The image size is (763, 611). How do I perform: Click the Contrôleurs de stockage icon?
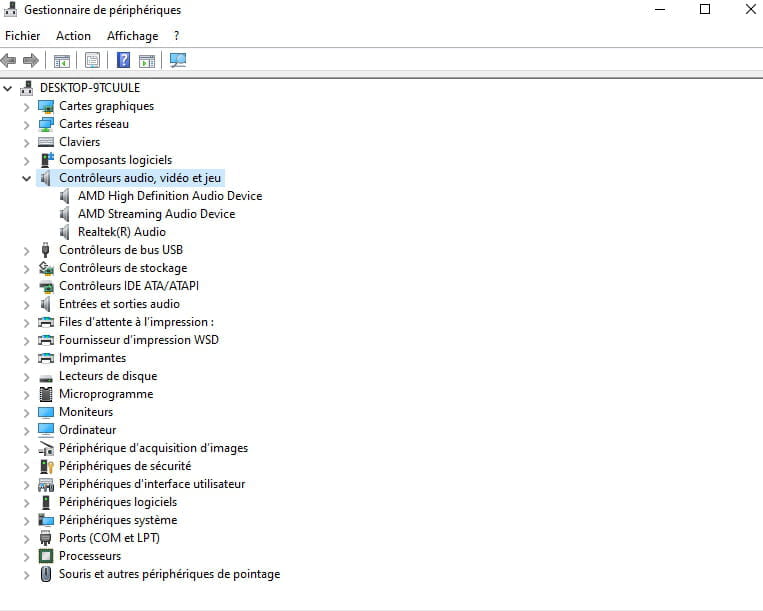[x=46, y=268]
